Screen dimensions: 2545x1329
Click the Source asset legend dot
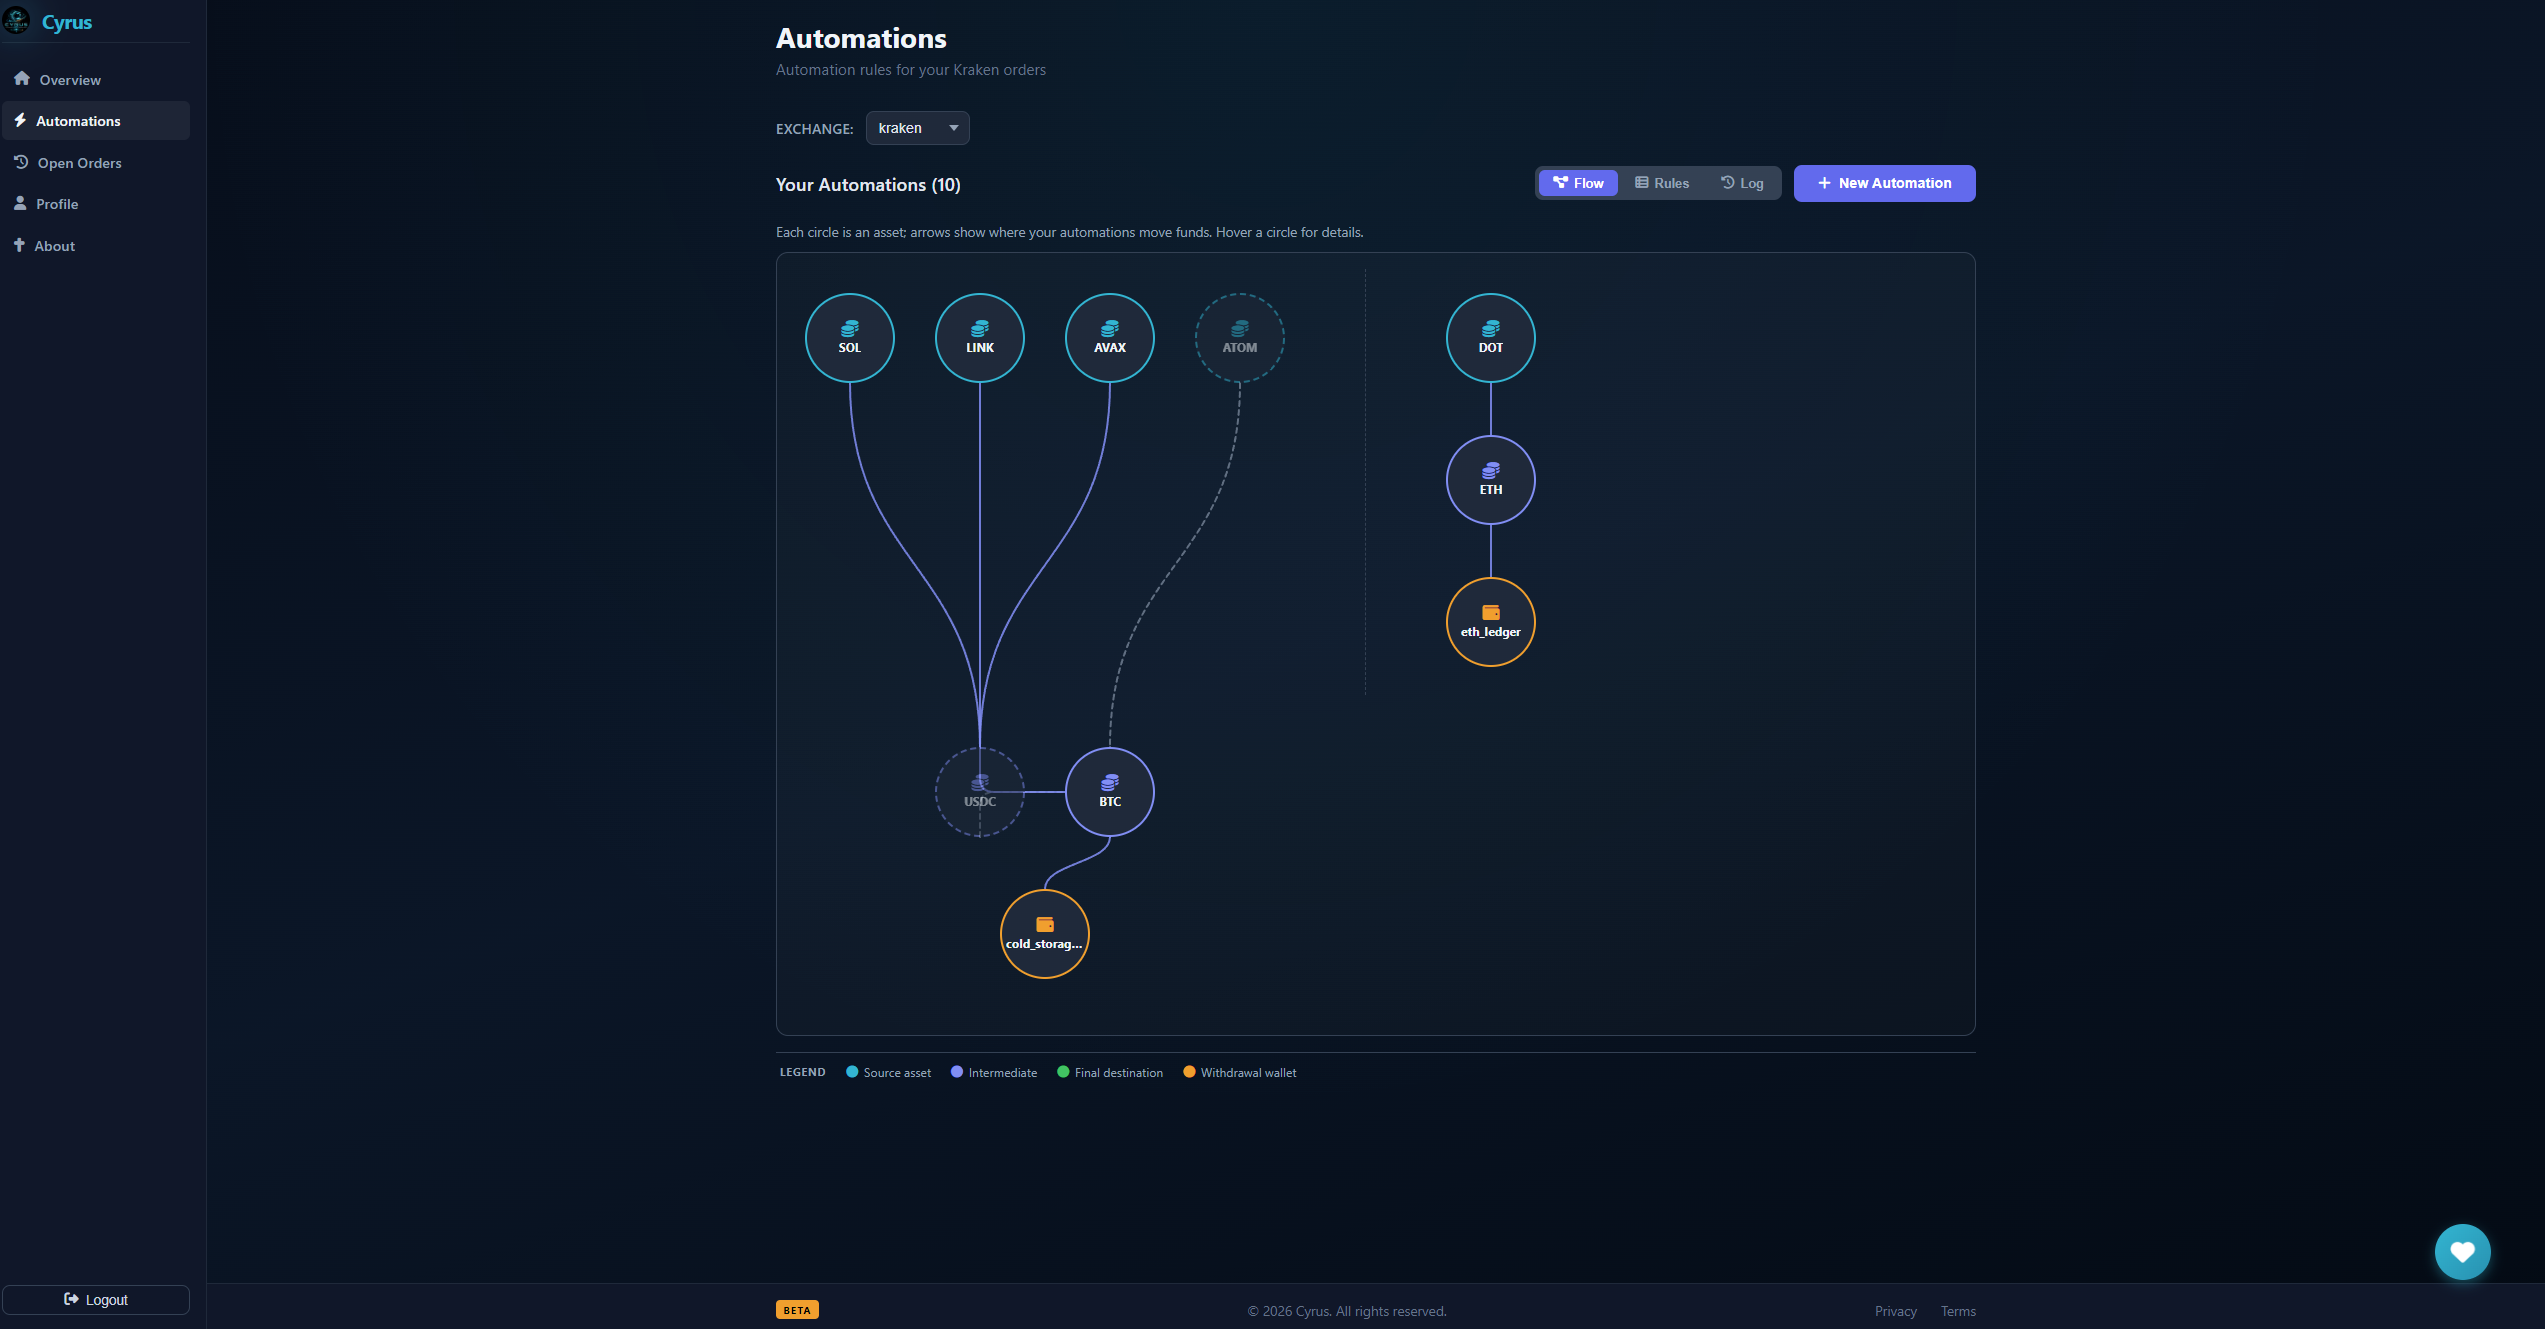tap(852, 1072)
